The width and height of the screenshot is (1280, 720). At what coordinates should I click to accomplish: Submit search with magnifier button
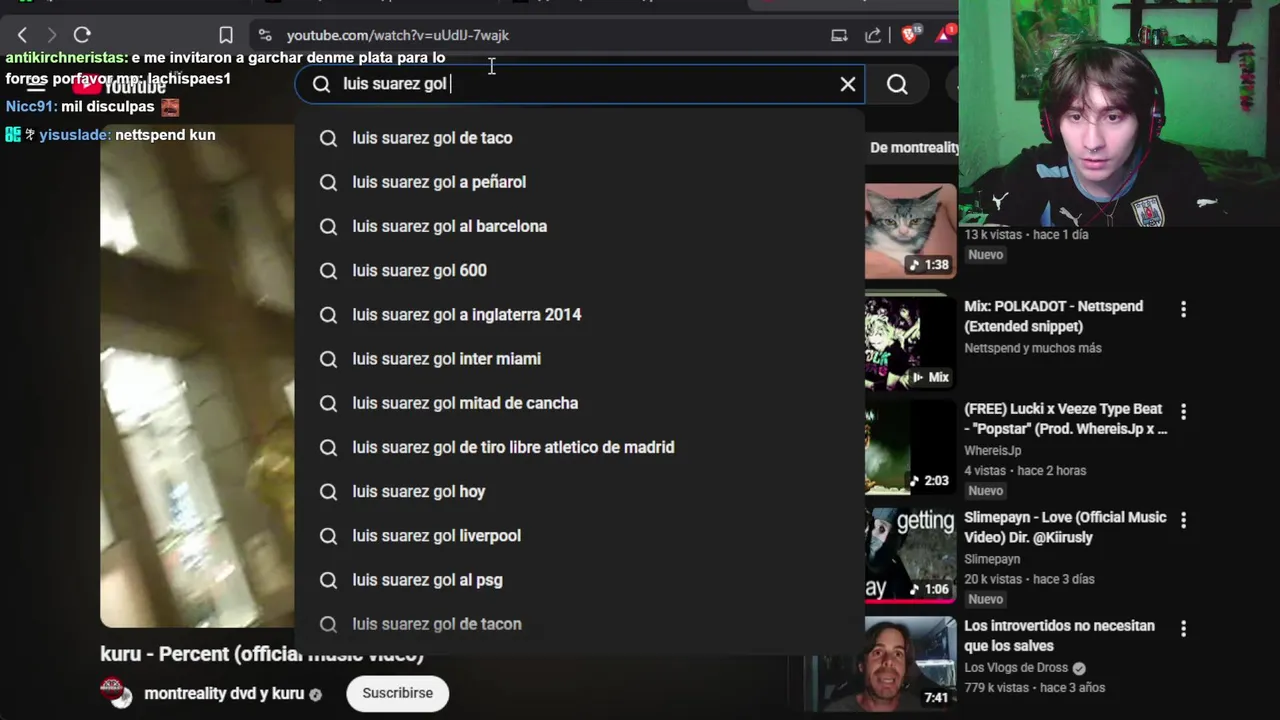[897, 84]
